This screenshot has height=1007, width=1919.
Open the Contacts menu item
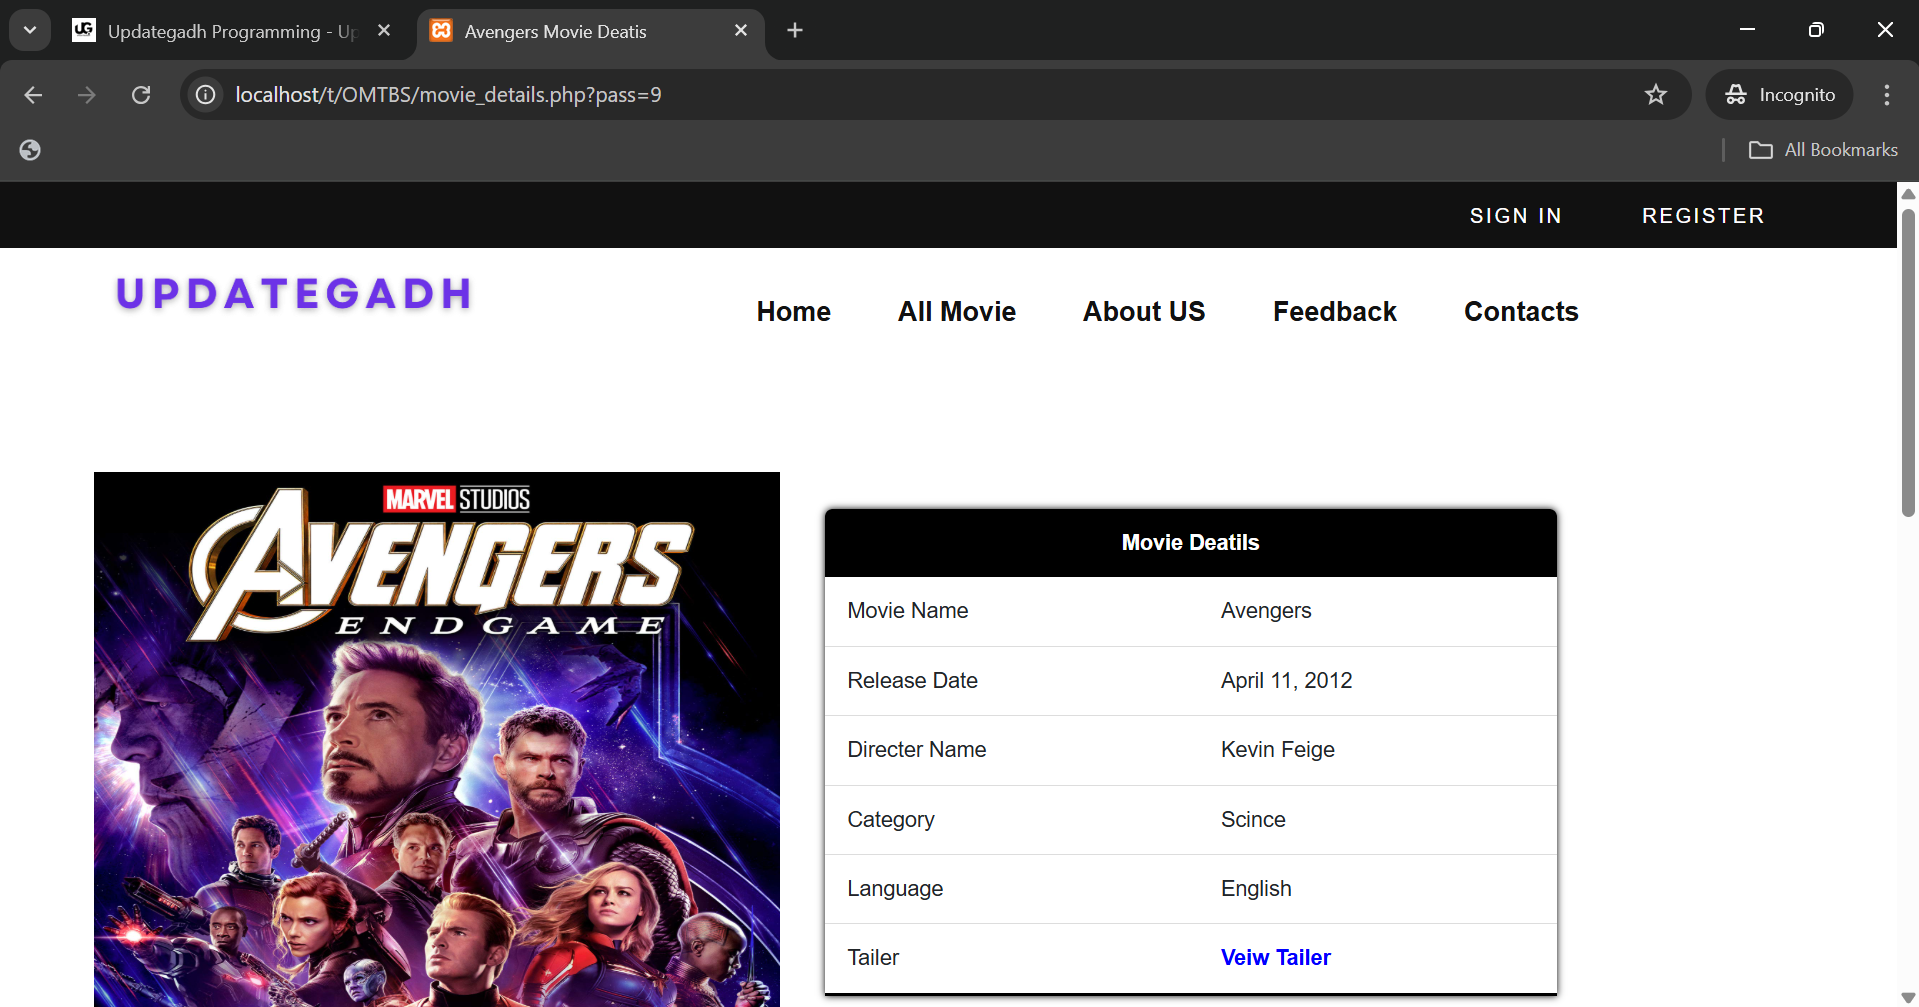point(1521,312)
